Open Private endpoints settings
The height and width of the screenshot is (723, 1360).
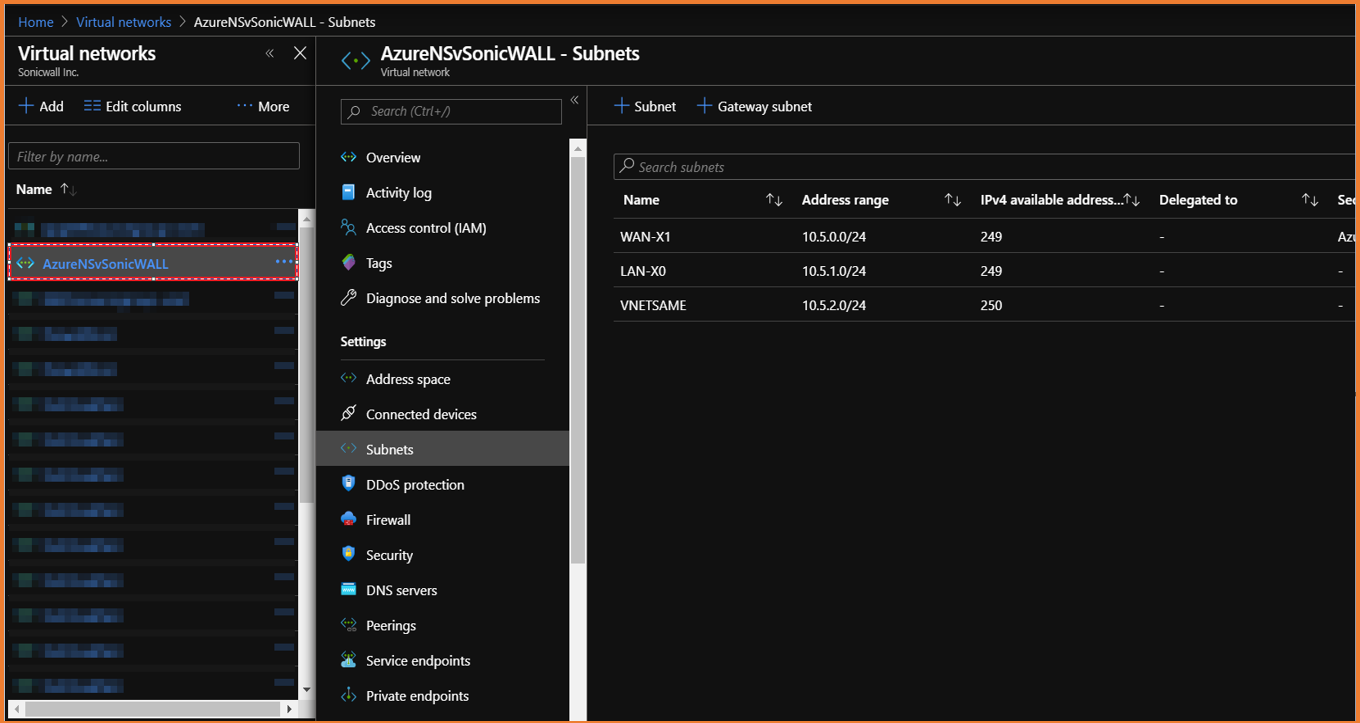point(417,695)
